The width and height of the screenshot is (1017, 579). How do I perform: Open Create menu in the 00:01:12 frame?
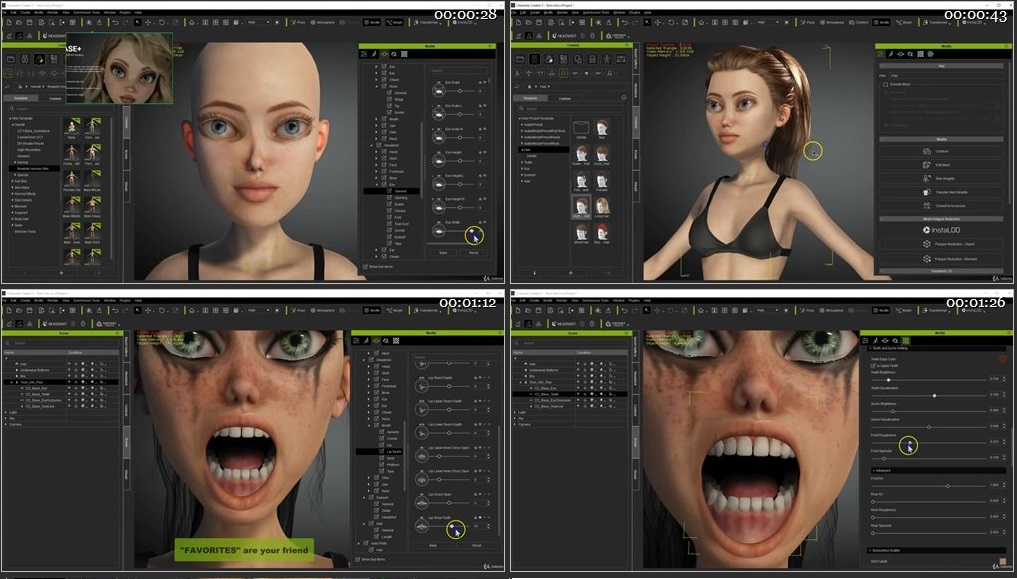(x=26, y=300)
